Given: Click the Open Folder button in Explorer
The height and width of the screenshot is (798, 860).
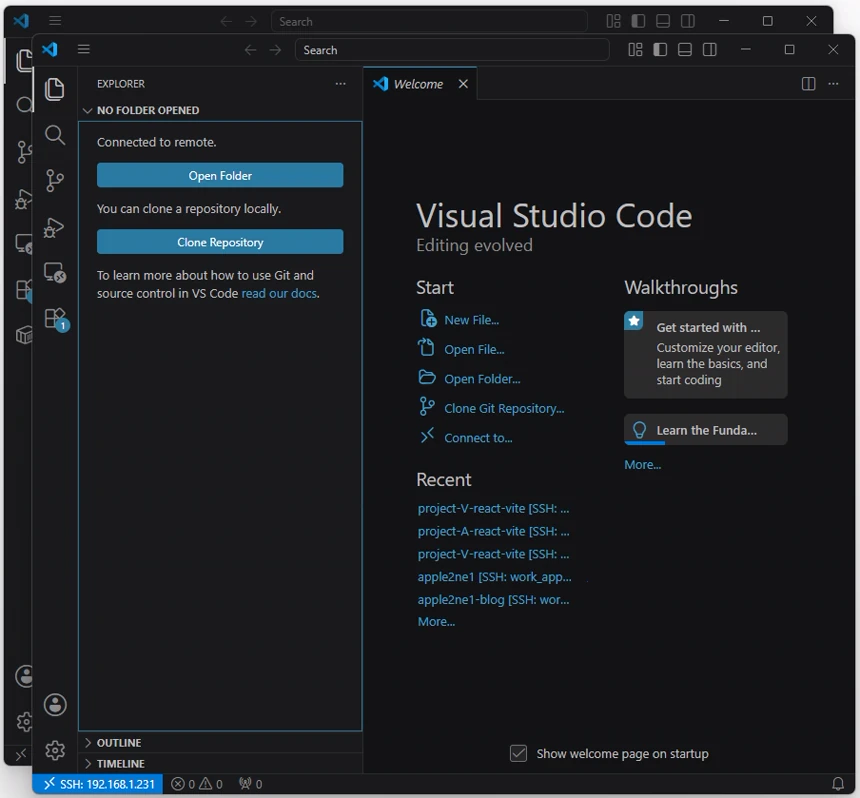Looking at the screenshot, I should (x=220, y=176).
